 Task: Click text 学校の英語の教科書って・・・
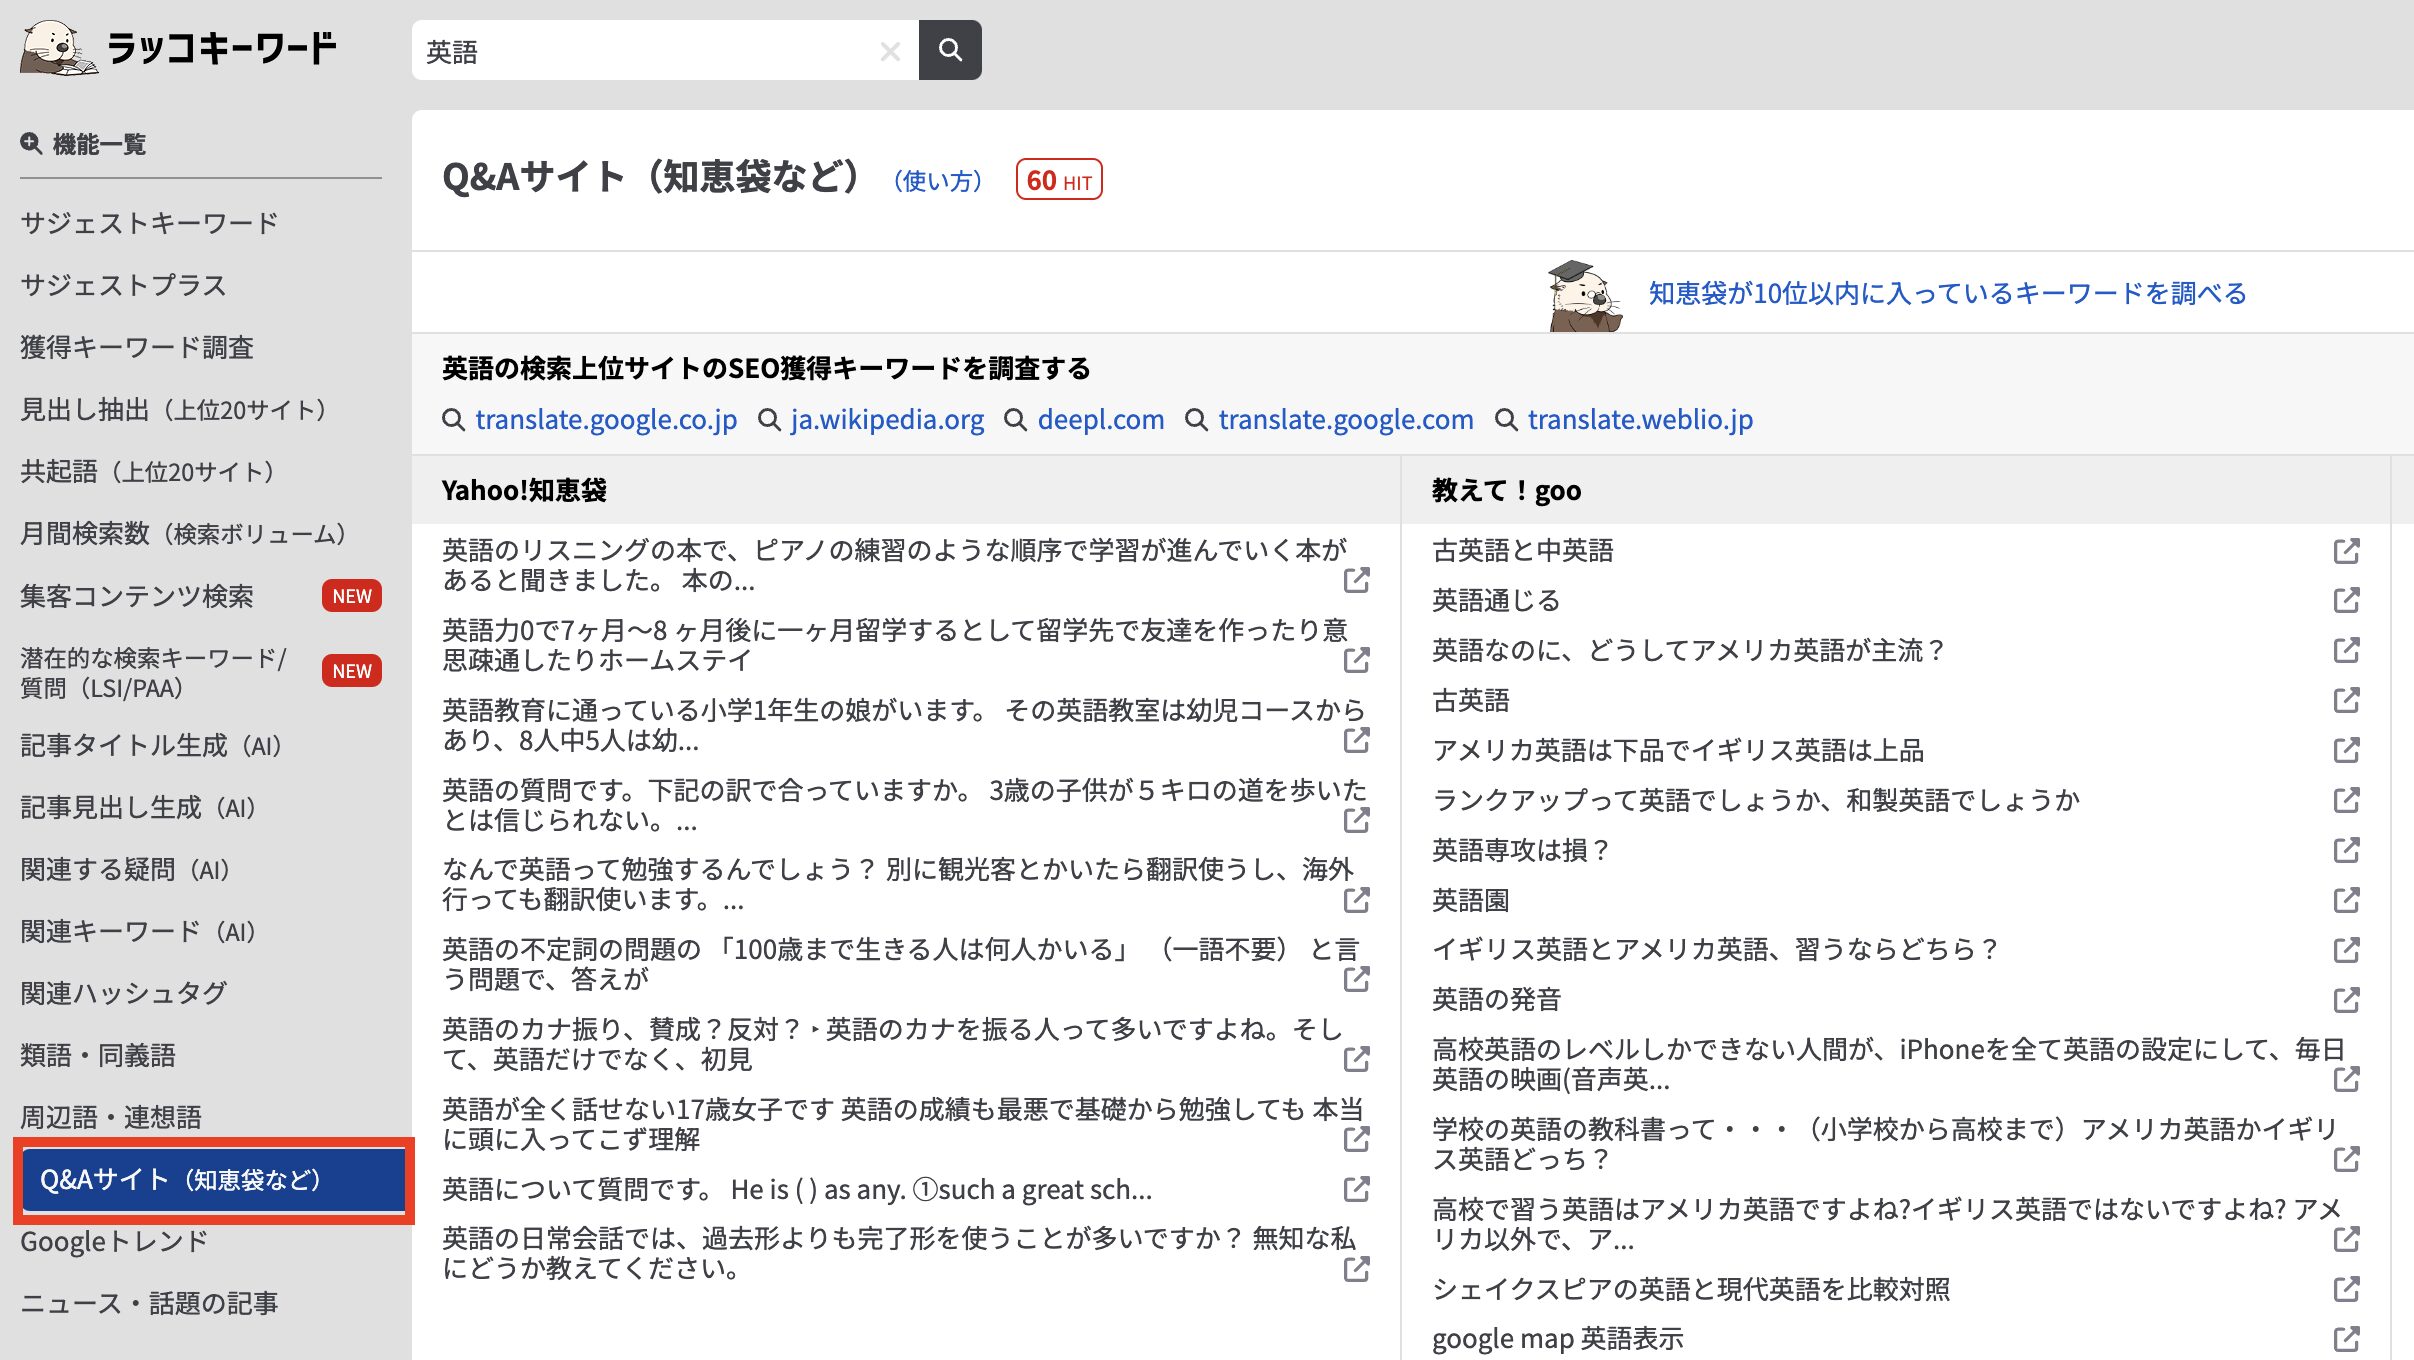(1884, 1144)
